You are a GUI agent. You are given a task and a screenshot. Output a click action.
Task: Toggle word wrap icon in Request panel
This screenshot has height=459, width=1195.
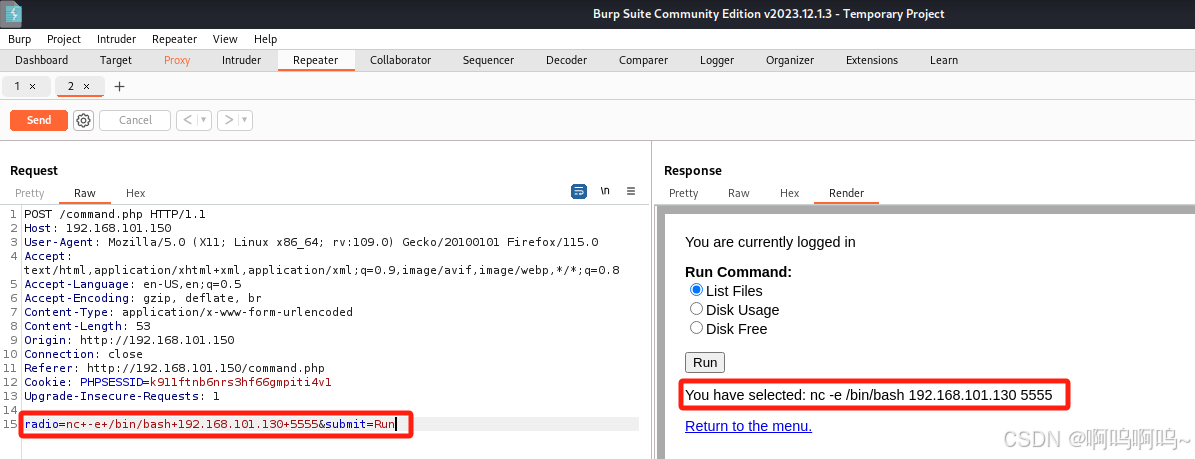point(579,191)
